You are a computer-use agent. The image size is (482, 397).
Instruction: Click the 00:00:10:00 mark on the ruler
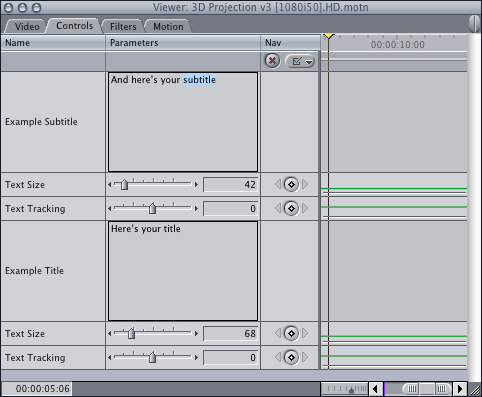click(x=398, y=45)
